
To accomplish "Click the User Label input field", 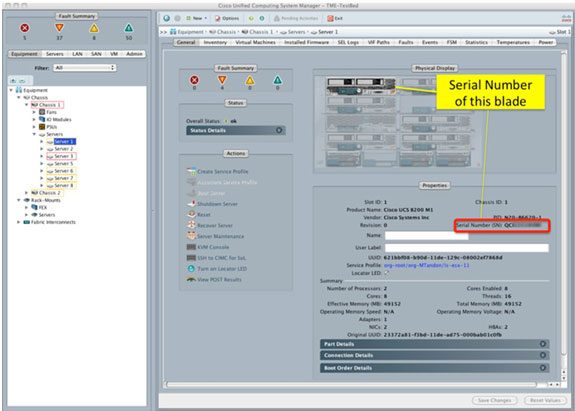I will [466, 248].
